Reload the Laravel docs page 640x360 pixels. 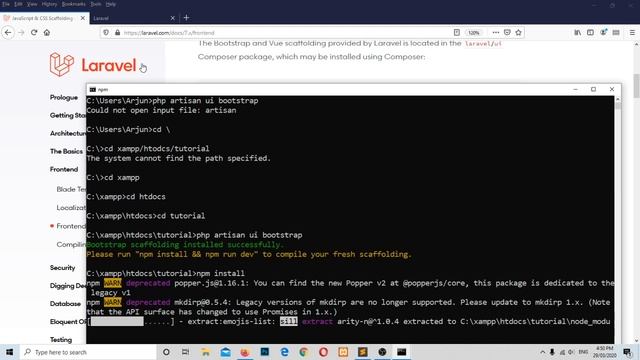click(34, 33)
